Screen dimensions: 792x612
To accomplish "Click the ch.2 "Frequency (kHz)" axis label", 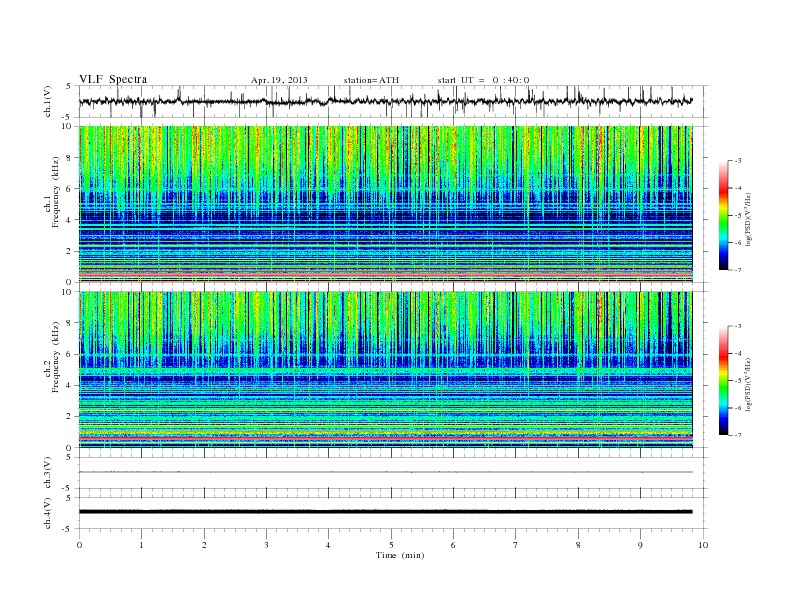I will click(x=56, y=356).
